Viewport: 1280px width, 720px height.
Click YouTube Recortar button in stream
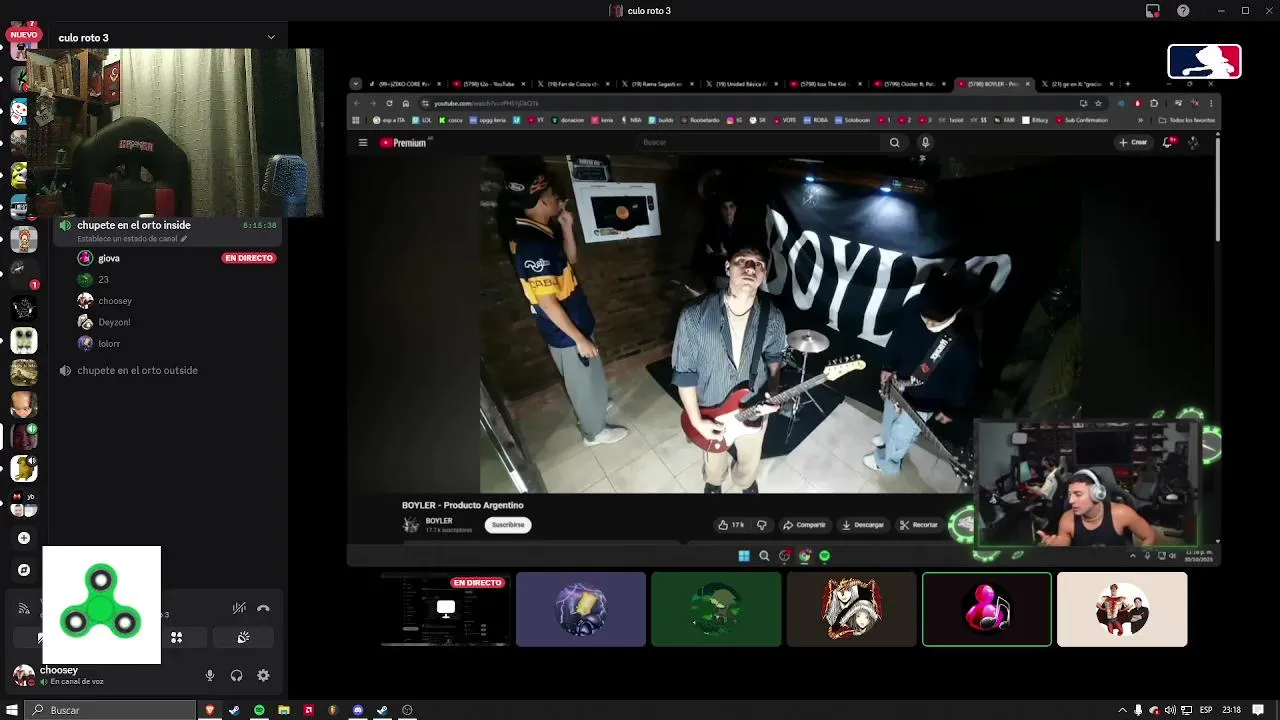coord(918,524)
